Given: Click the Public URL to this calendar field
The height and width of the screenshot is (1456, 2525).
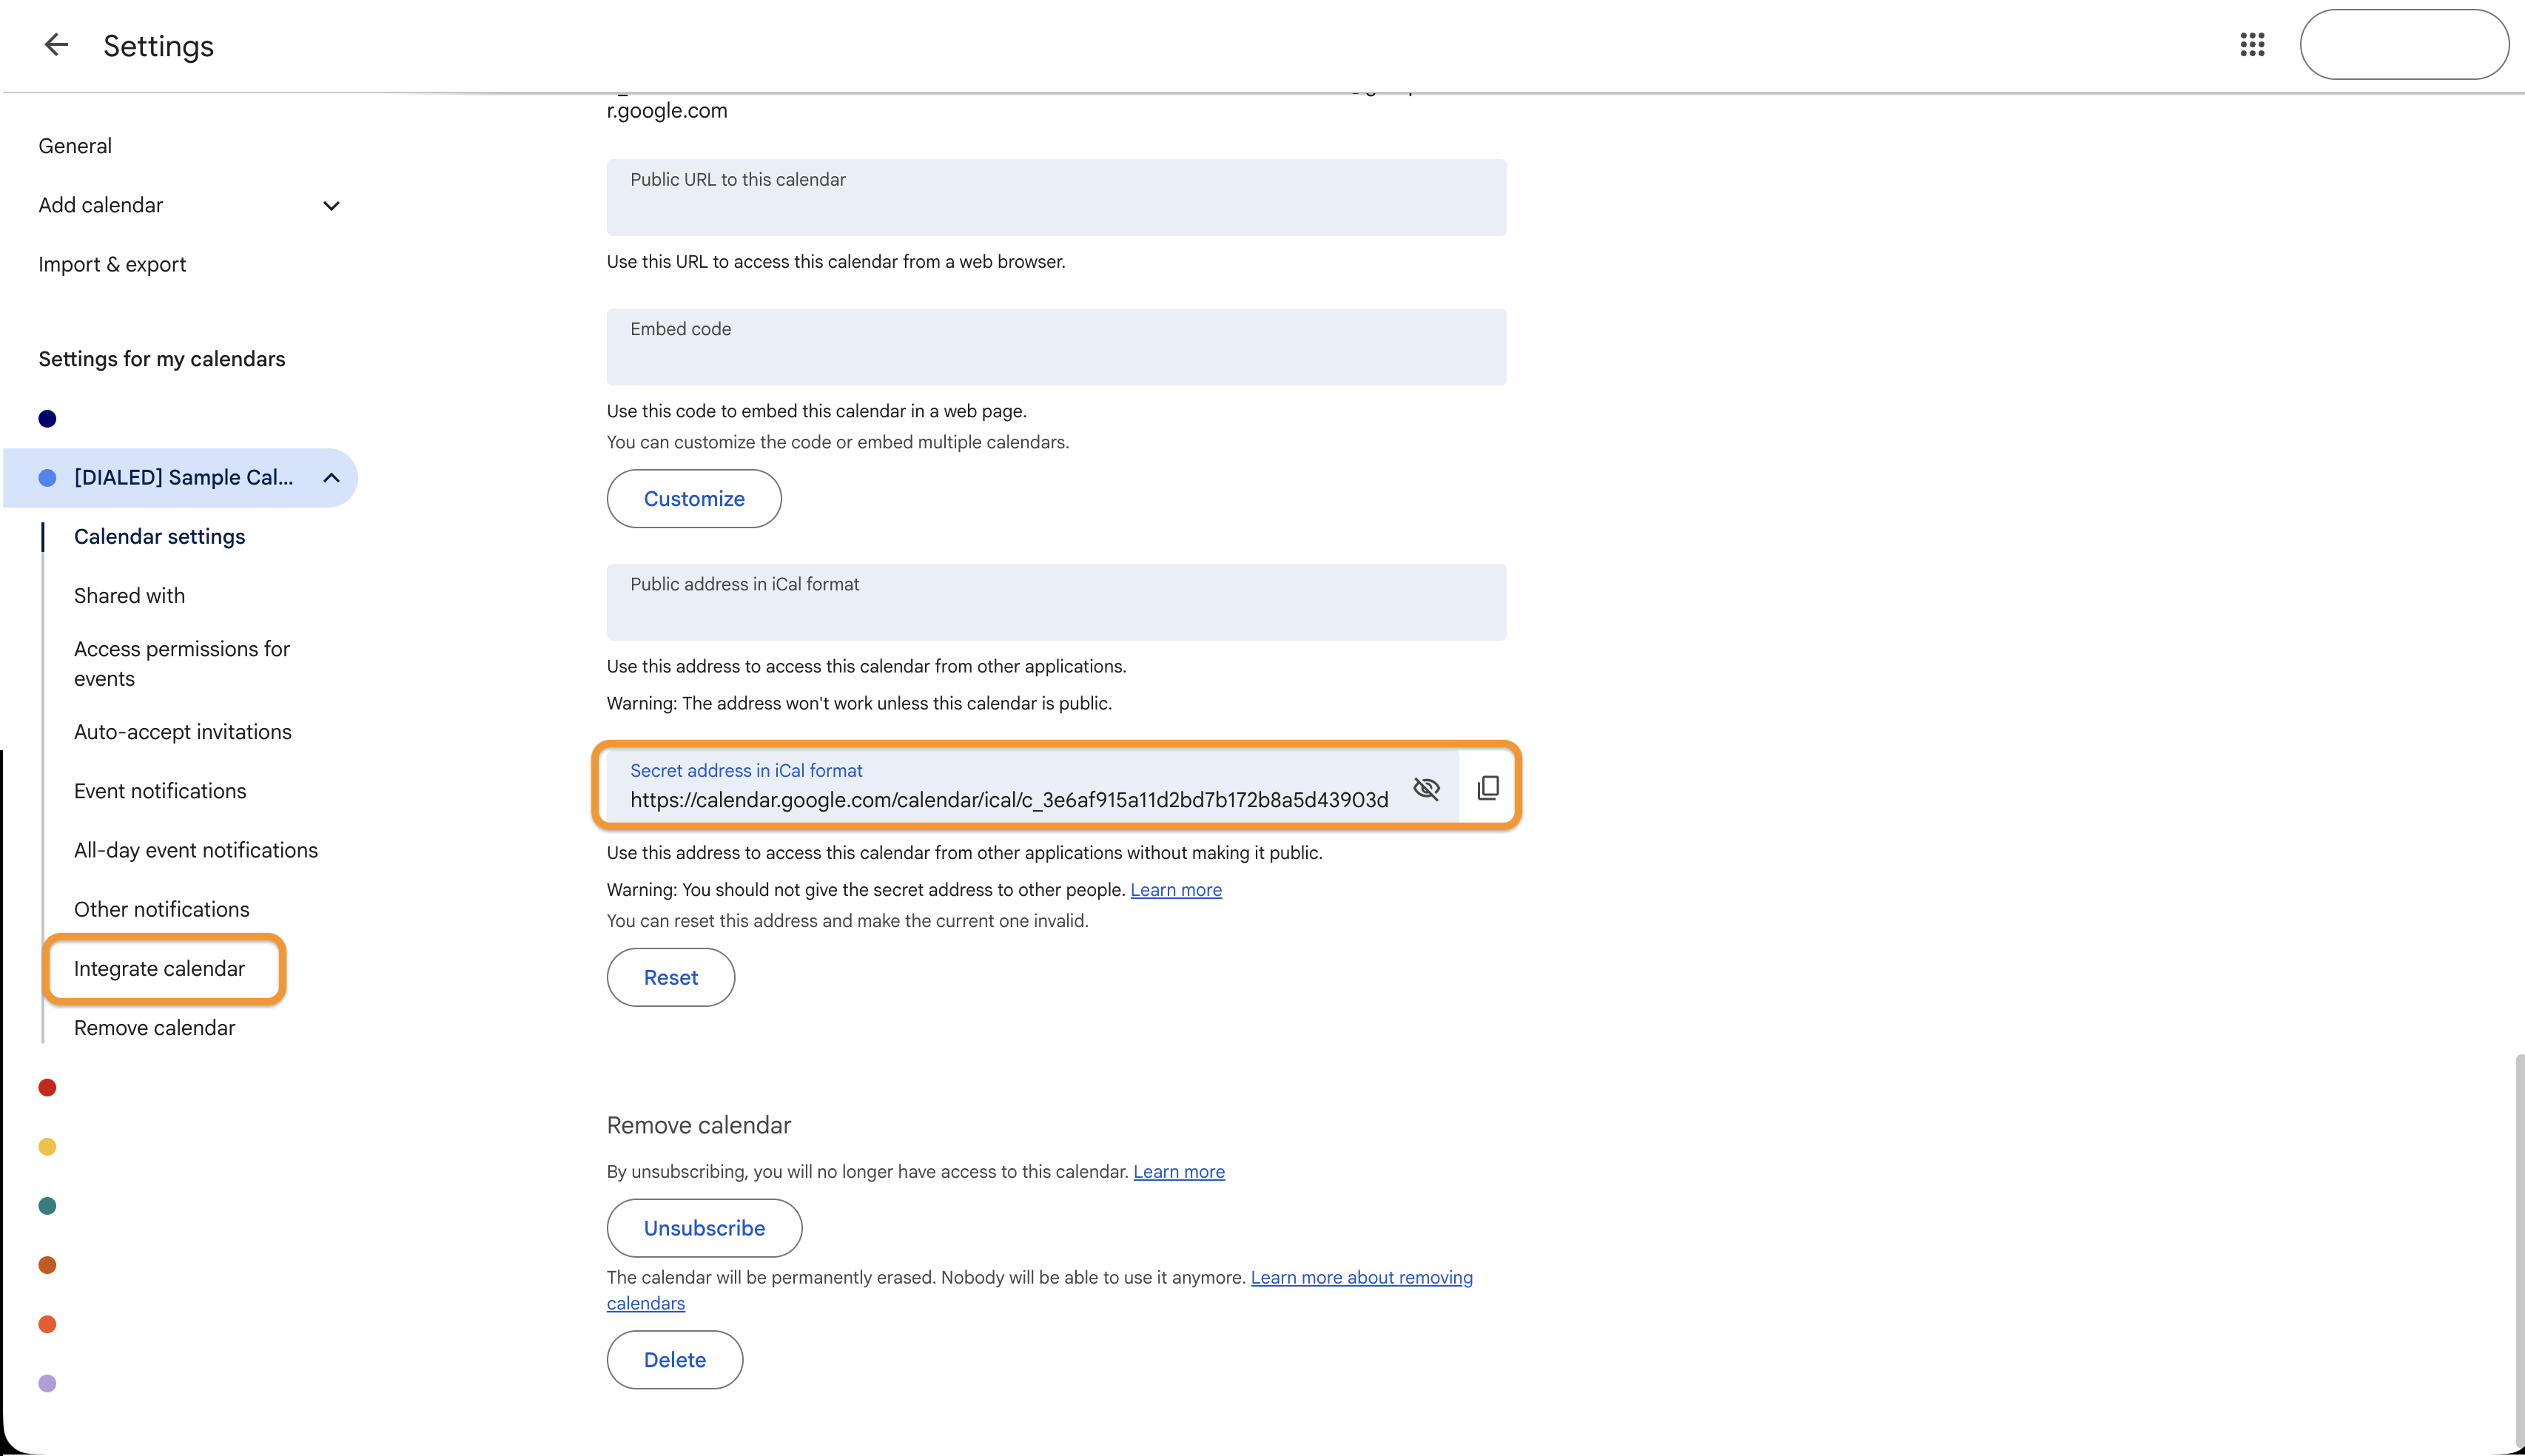Looking at the screenshot, I should [x=1056, y=197].
